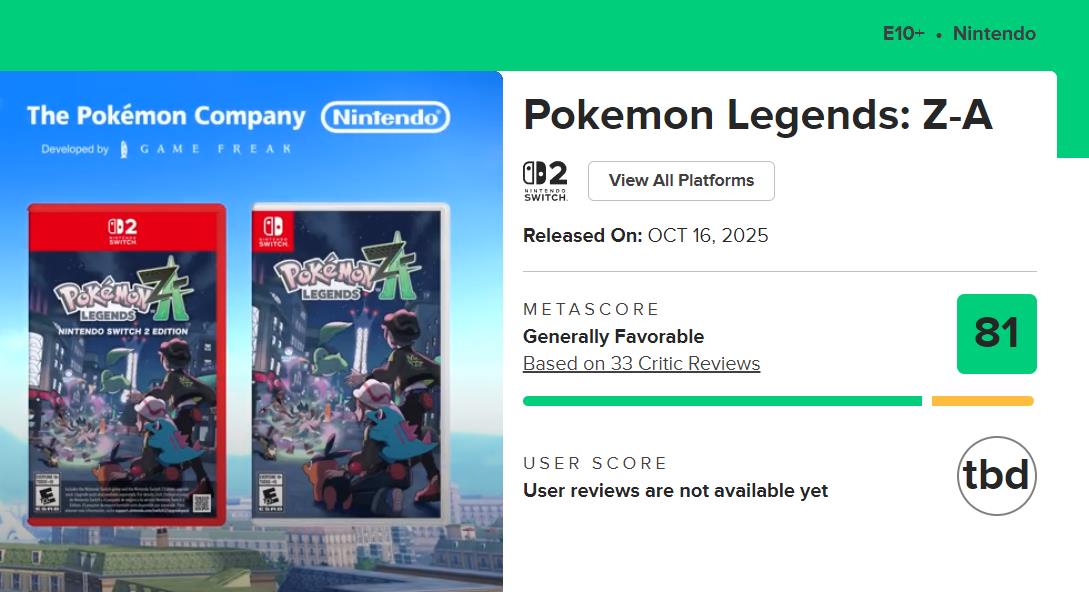
Task: Click the tbd user score circle
Action: [996, 475]
